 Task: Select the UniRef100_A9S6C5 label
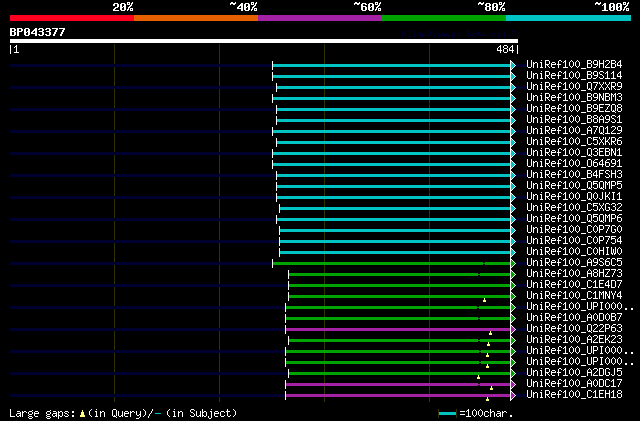(574, 263)
